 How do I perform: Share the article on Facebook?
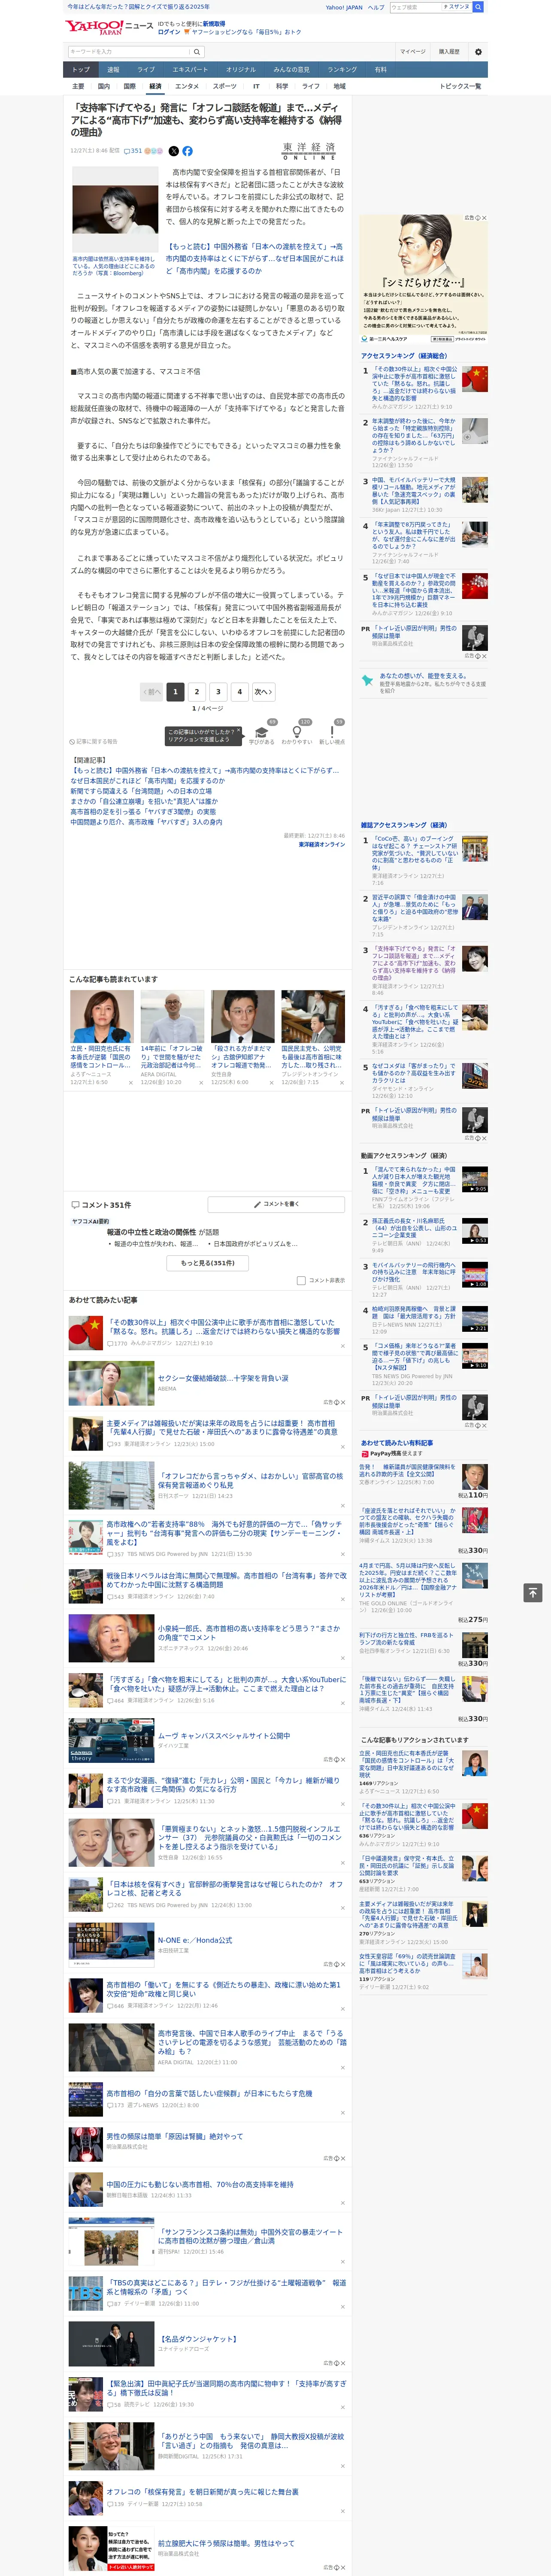point(187,151)
